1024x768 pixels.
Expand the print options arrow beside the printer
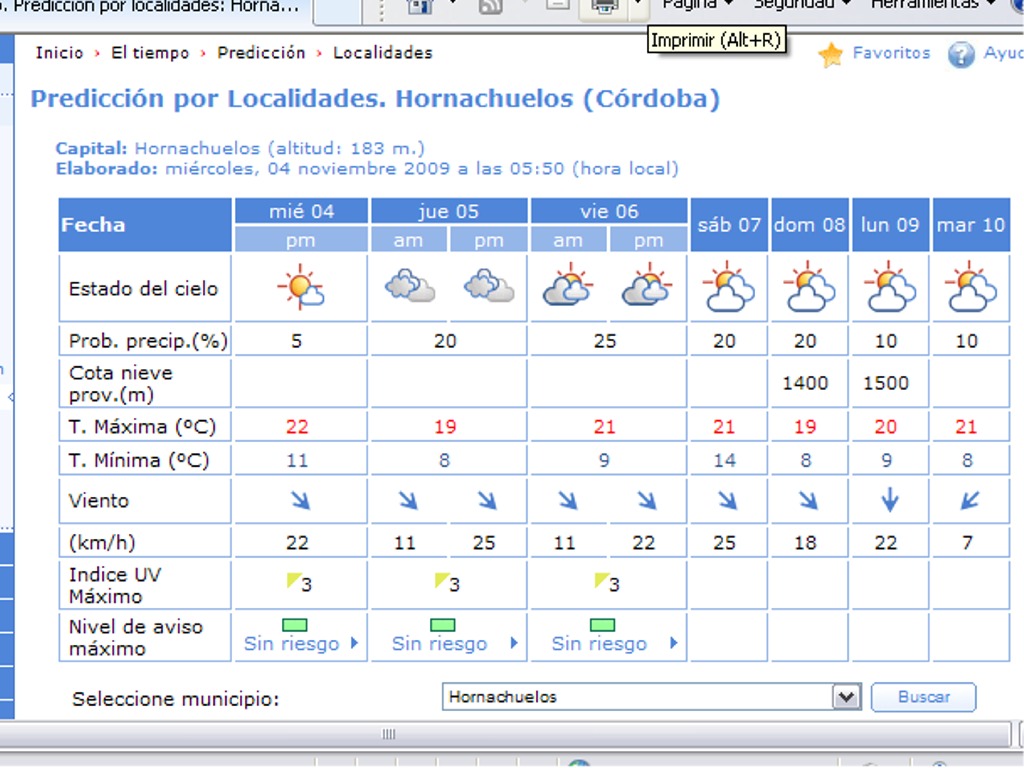coord(638,6)
